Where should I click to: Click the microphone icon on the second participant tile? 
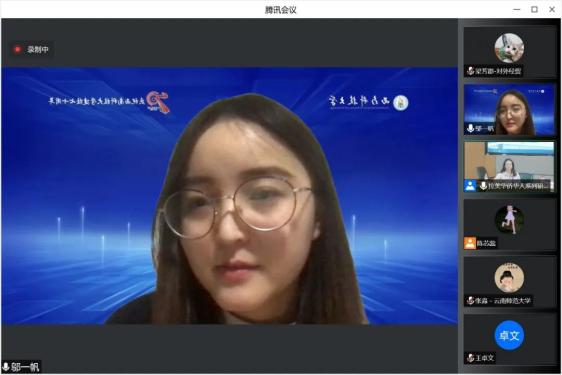[471, 128]
